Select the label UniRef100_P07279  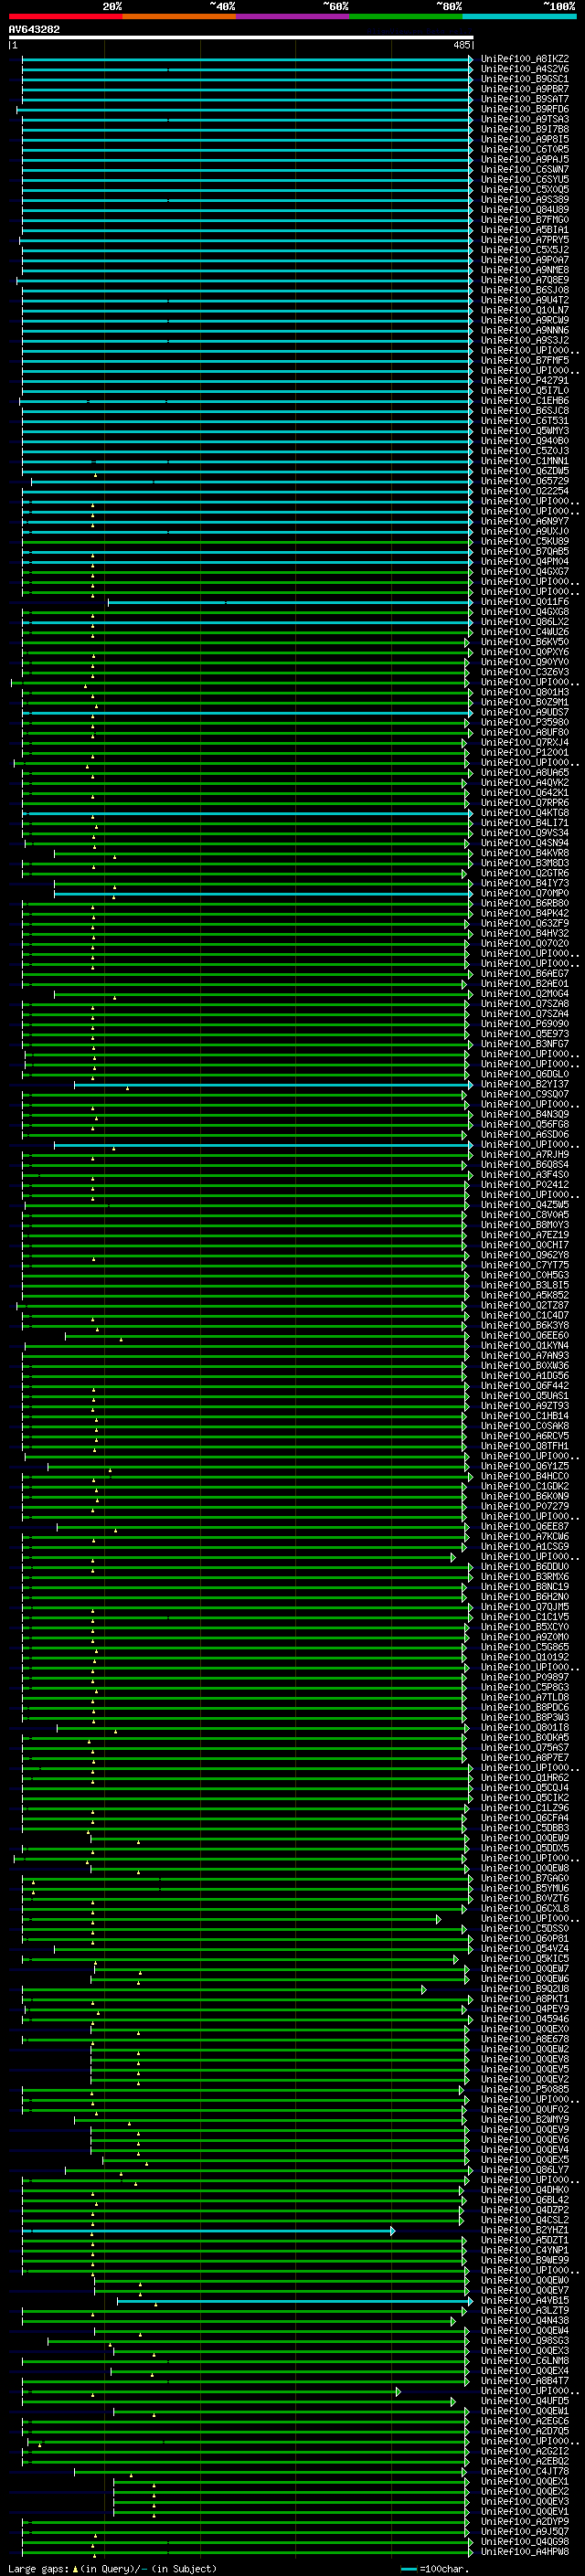(x=525, y=1507)
